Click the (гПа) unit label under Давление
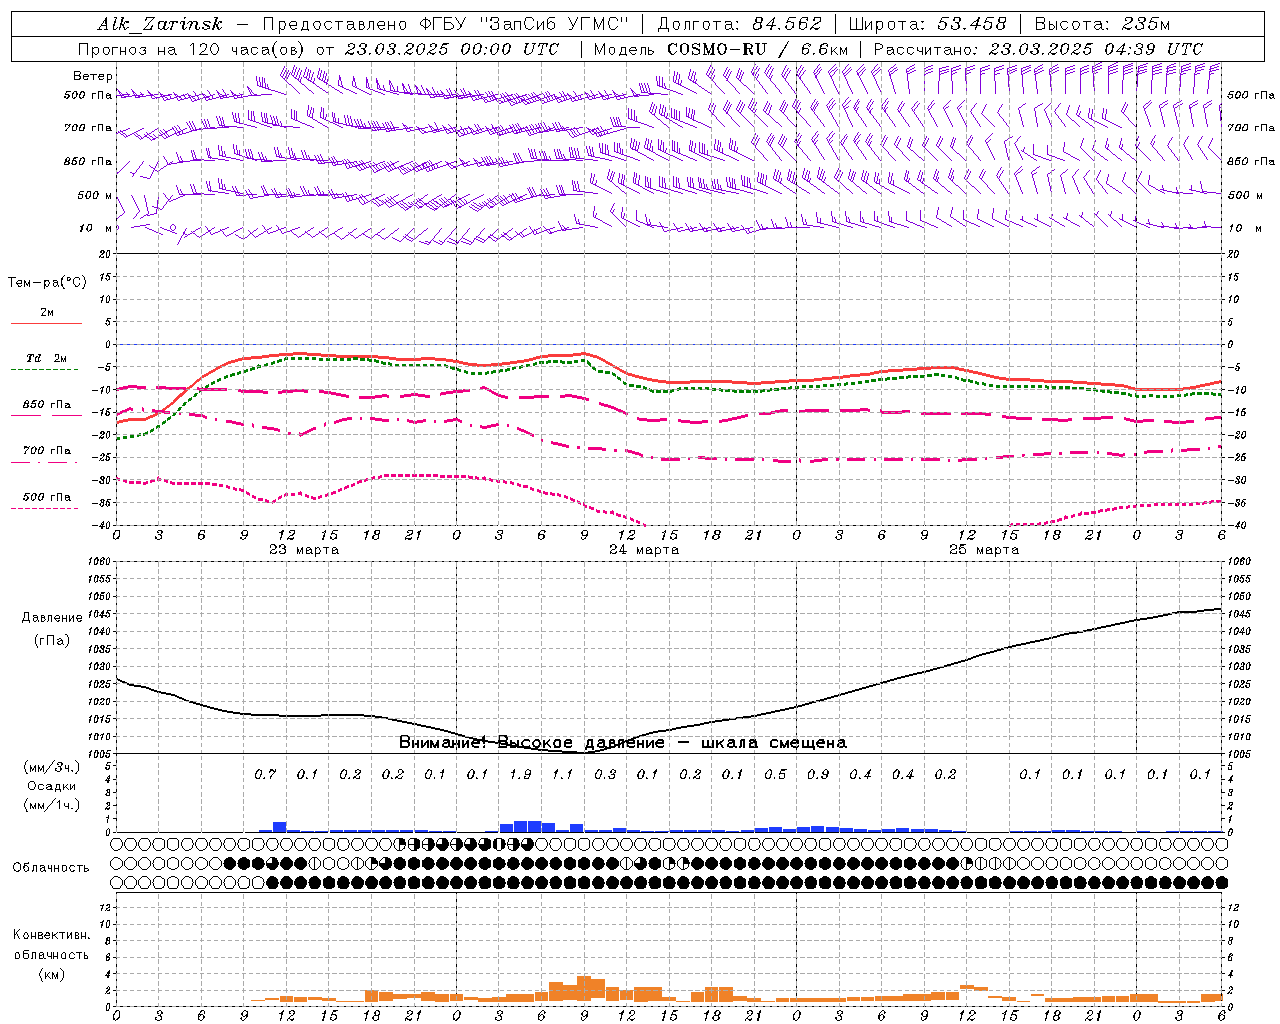The height and width of the screenshot is (1024, 1280). click(52, 641)
